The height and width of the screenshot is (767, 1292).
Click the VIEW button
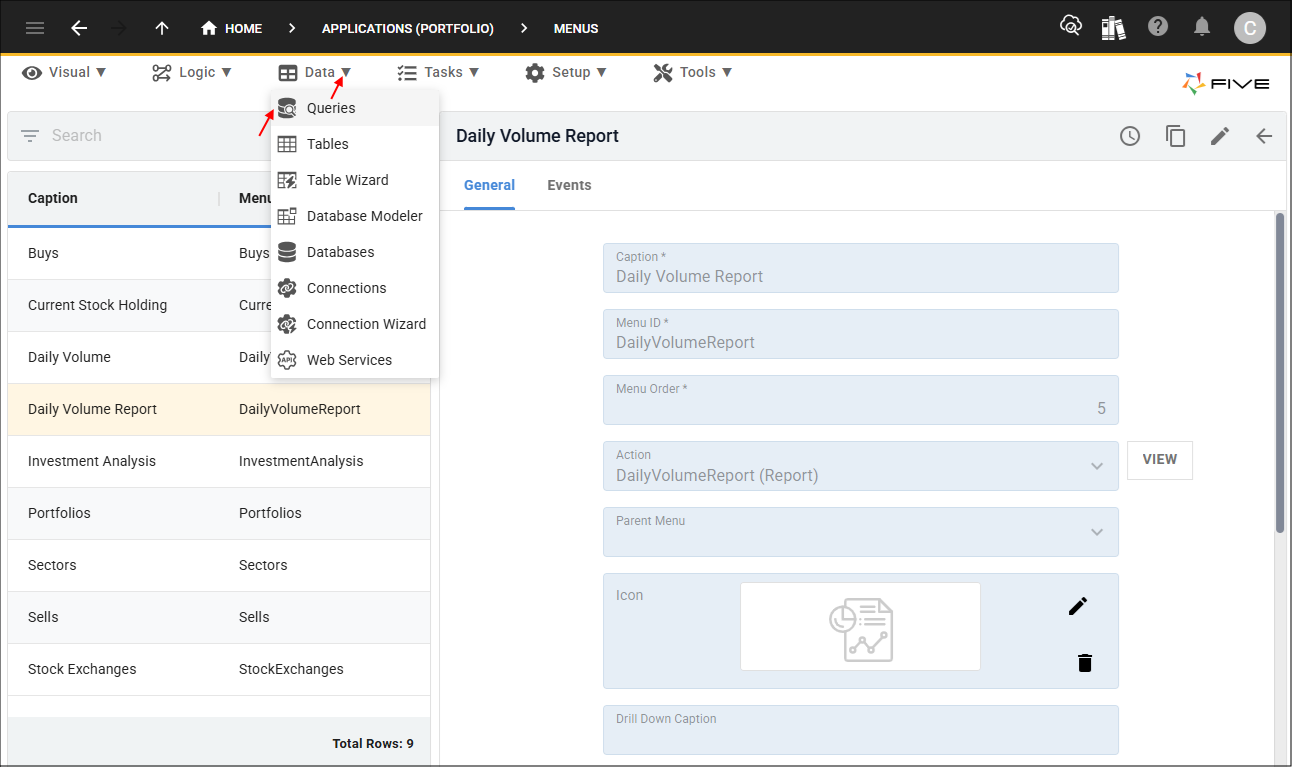[x=1159, y=460]
